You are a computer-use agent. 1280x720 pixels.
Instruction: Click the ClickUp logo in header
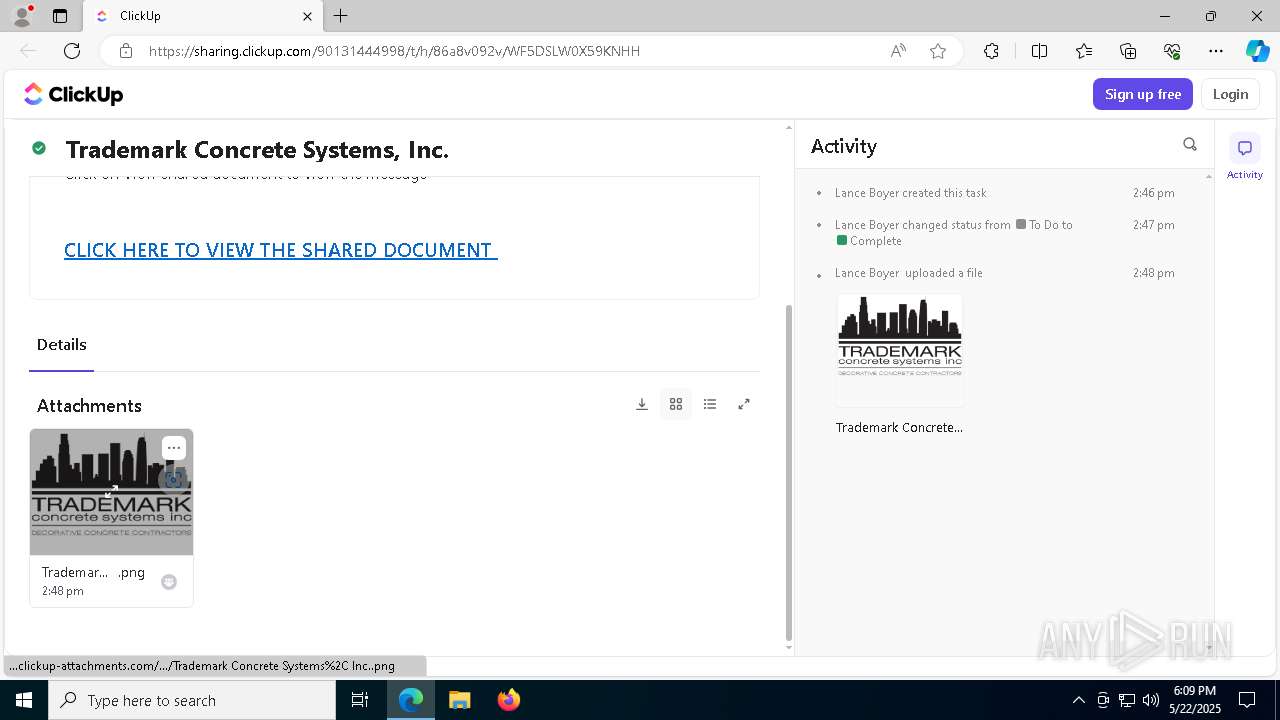(x=73, y=94)
